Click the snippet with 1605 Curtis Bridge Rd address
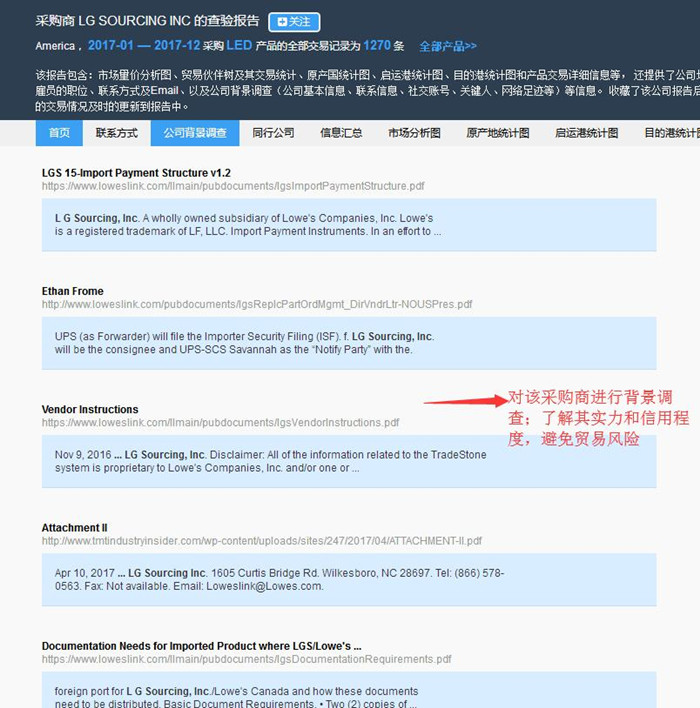 (x=349, y=580)
